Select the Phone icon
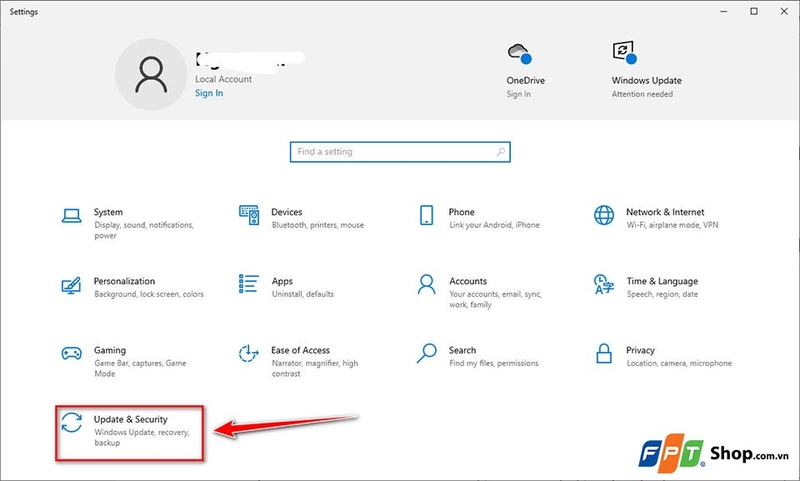The height and width of the screenshot is (481, 800). coord(427,215)
